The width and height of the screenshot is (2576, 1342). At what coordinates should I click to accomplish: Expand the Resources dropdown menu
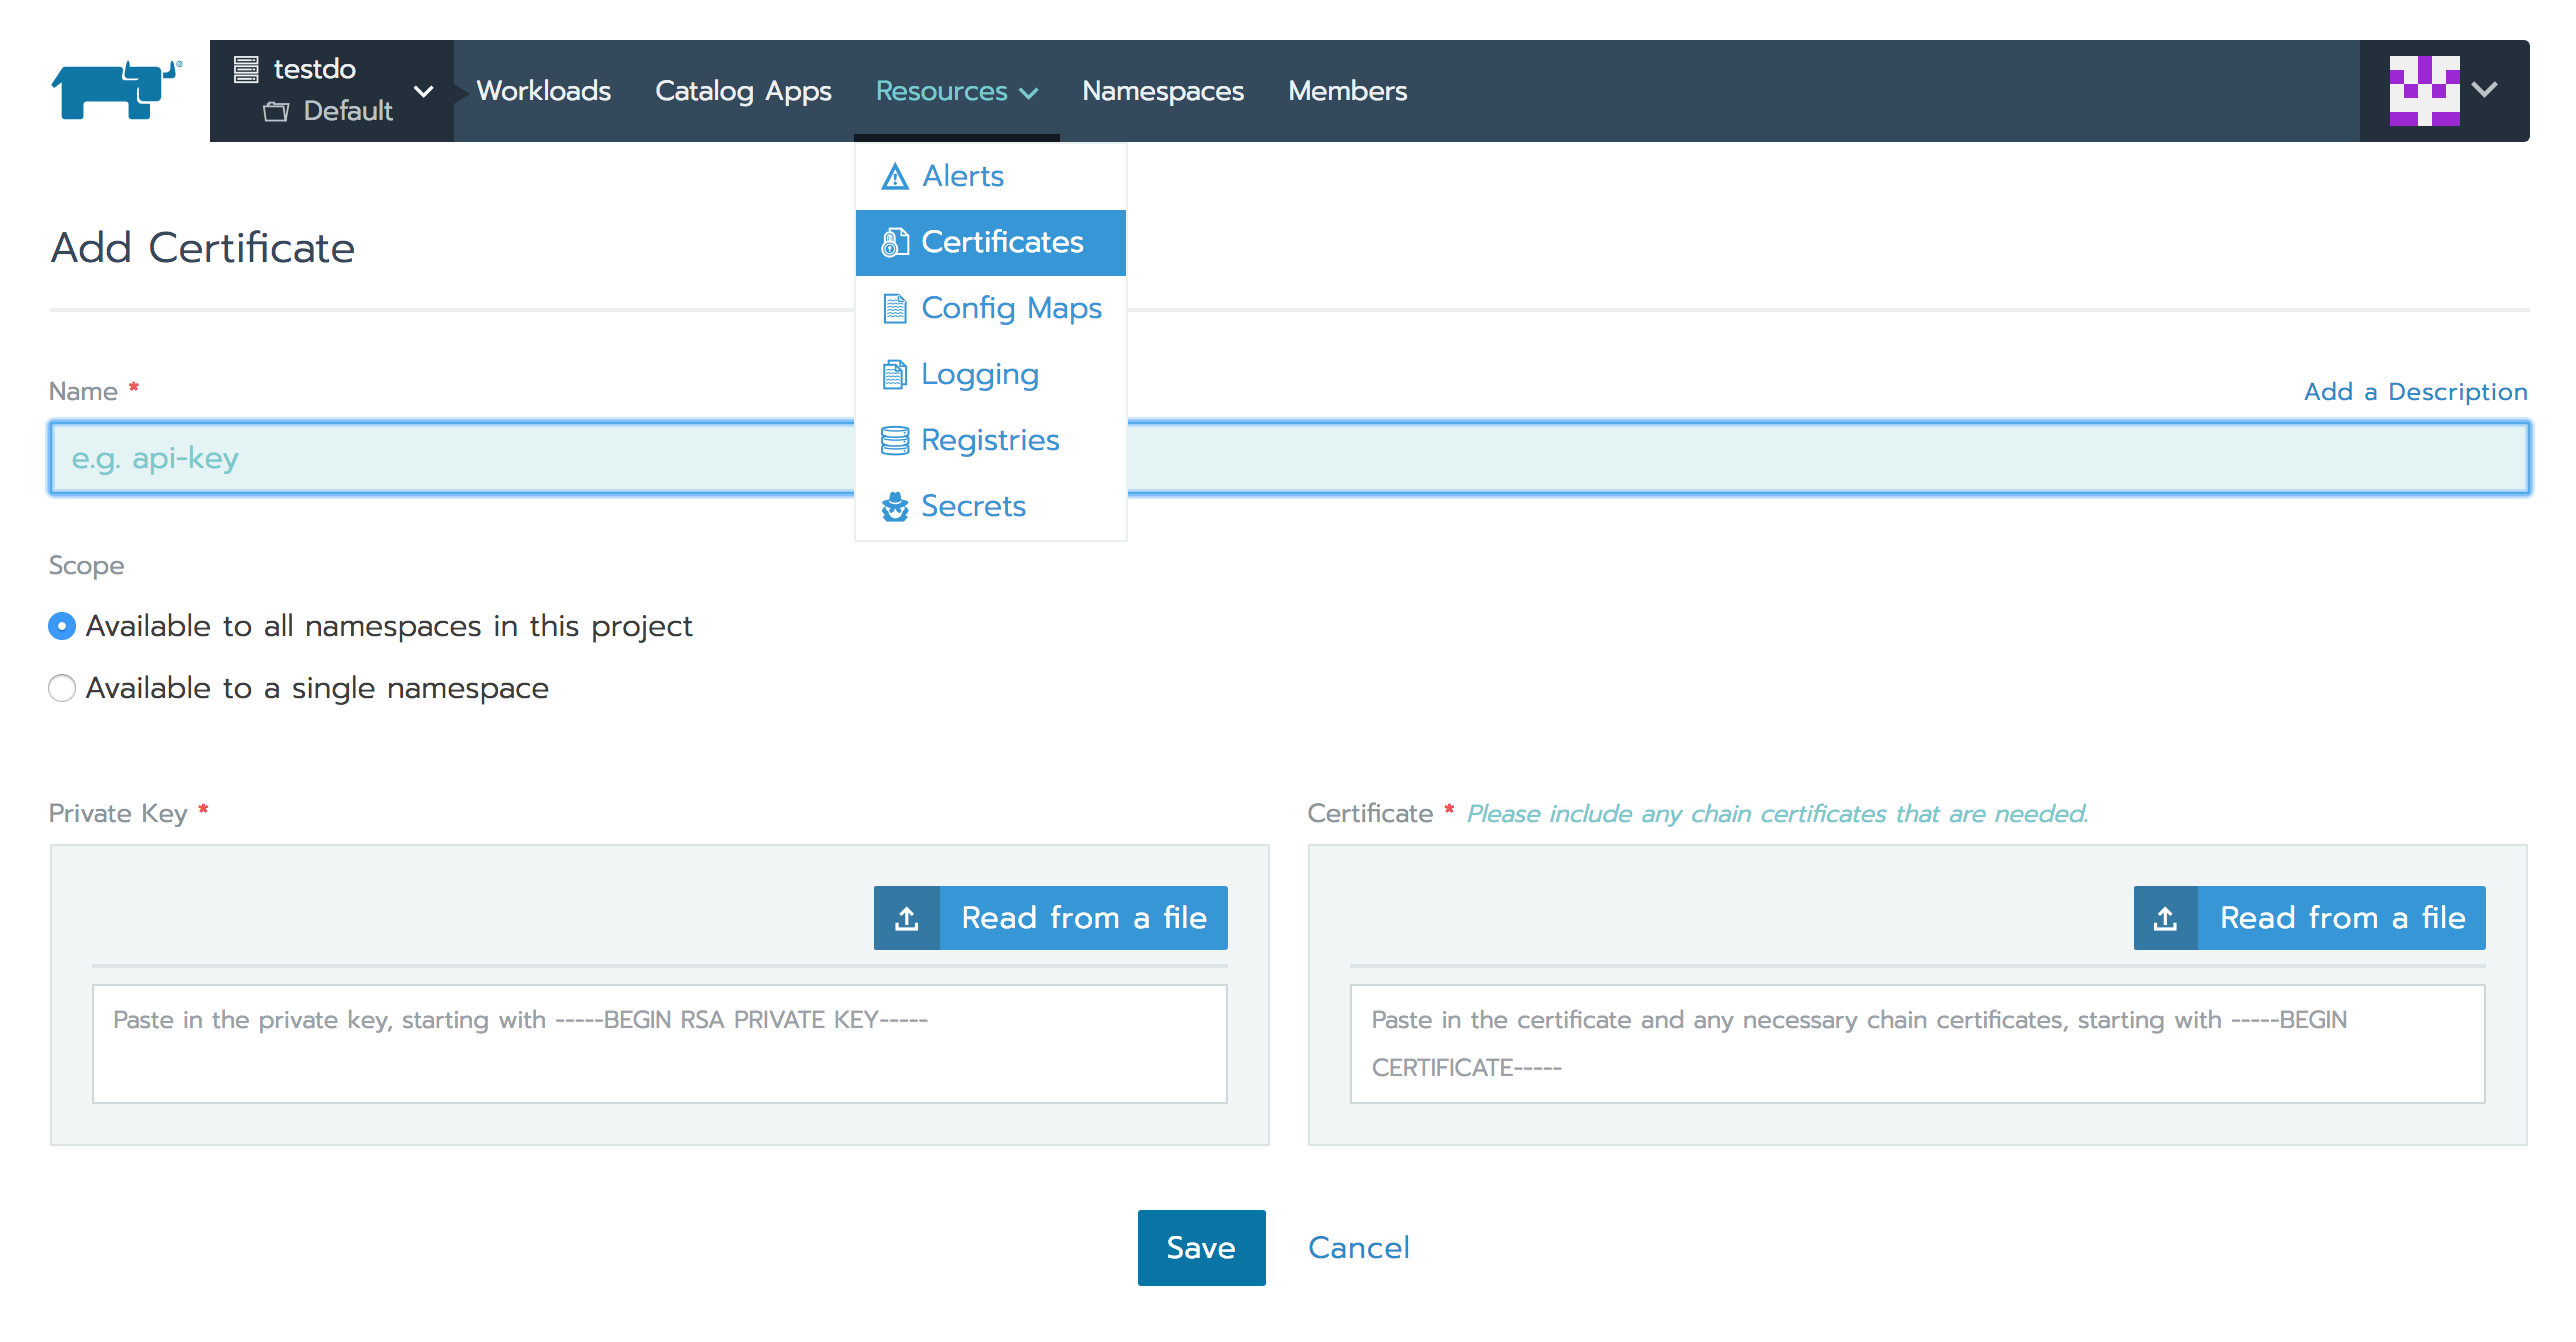956,90
